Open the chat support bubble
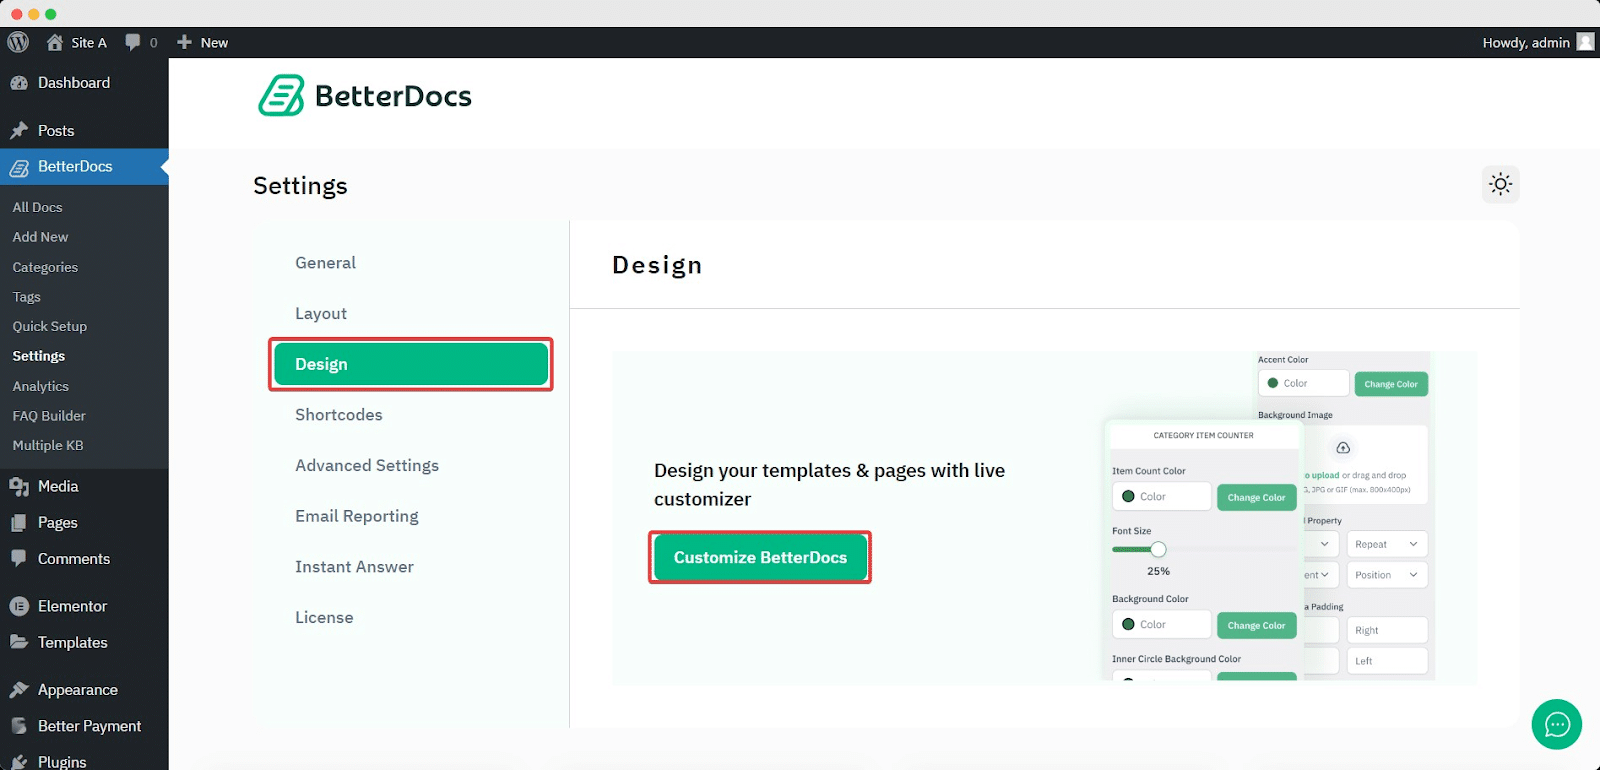Viewport: 1600px width, 770px height. click(x=1557, y=724)
